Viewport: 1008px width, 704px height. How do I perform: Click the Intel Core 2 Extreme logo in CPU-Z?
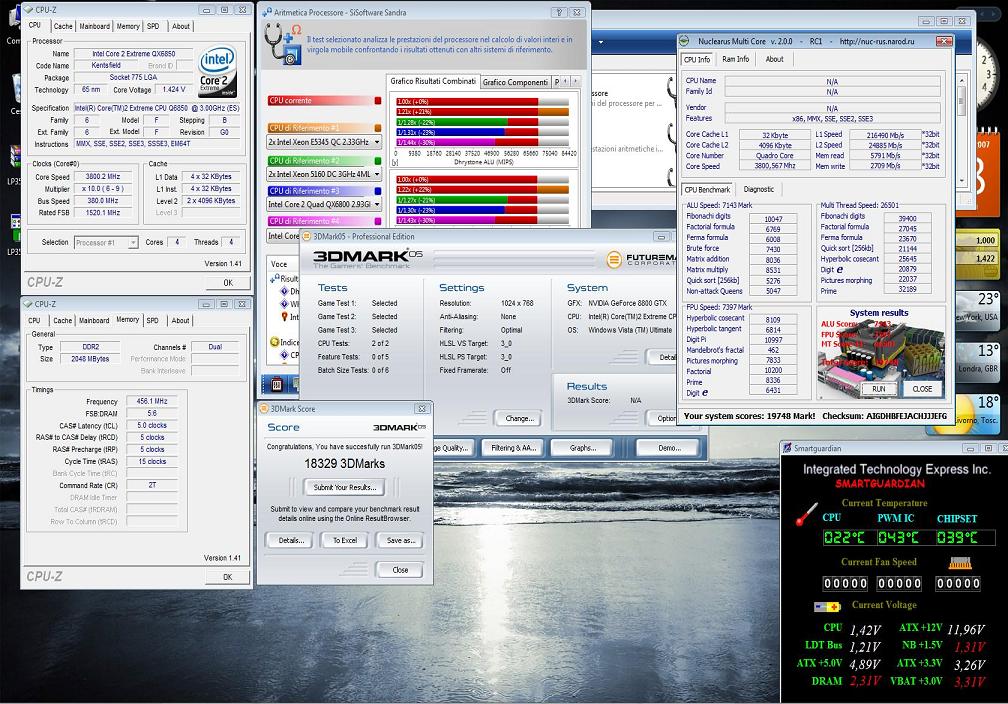(217, 71)
